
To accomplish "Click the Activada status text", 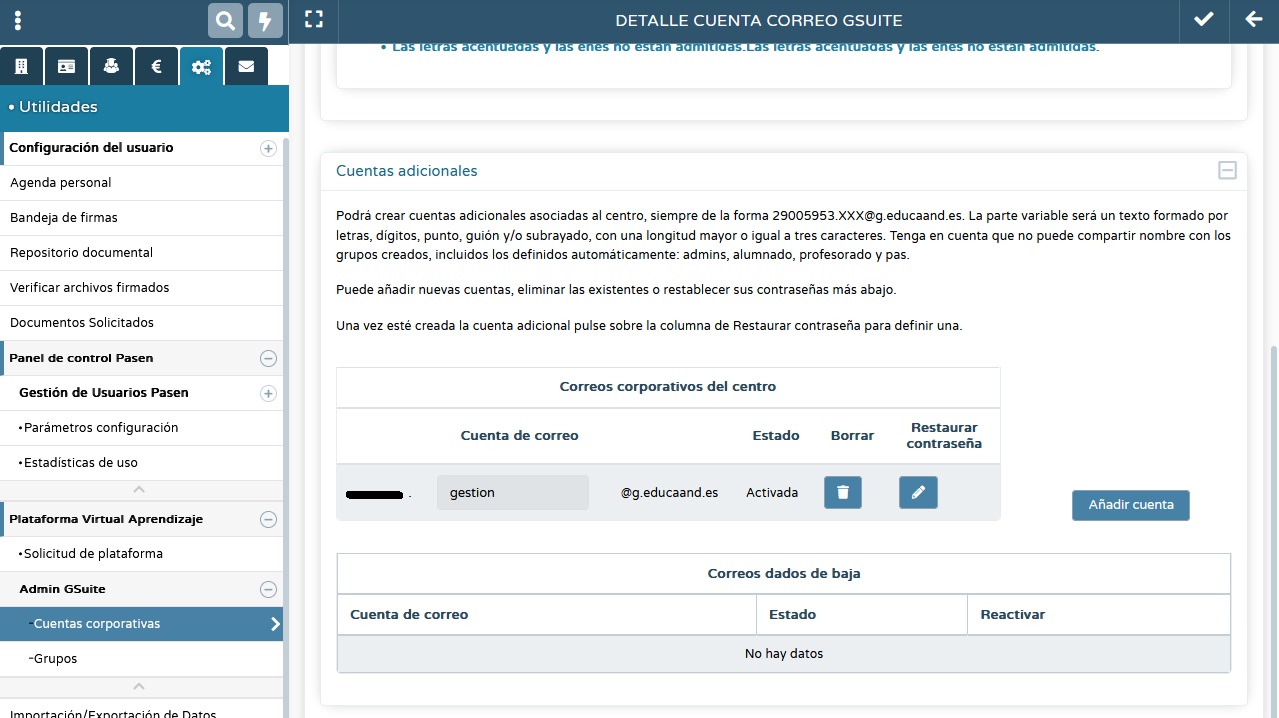I will tap(772, 493).
